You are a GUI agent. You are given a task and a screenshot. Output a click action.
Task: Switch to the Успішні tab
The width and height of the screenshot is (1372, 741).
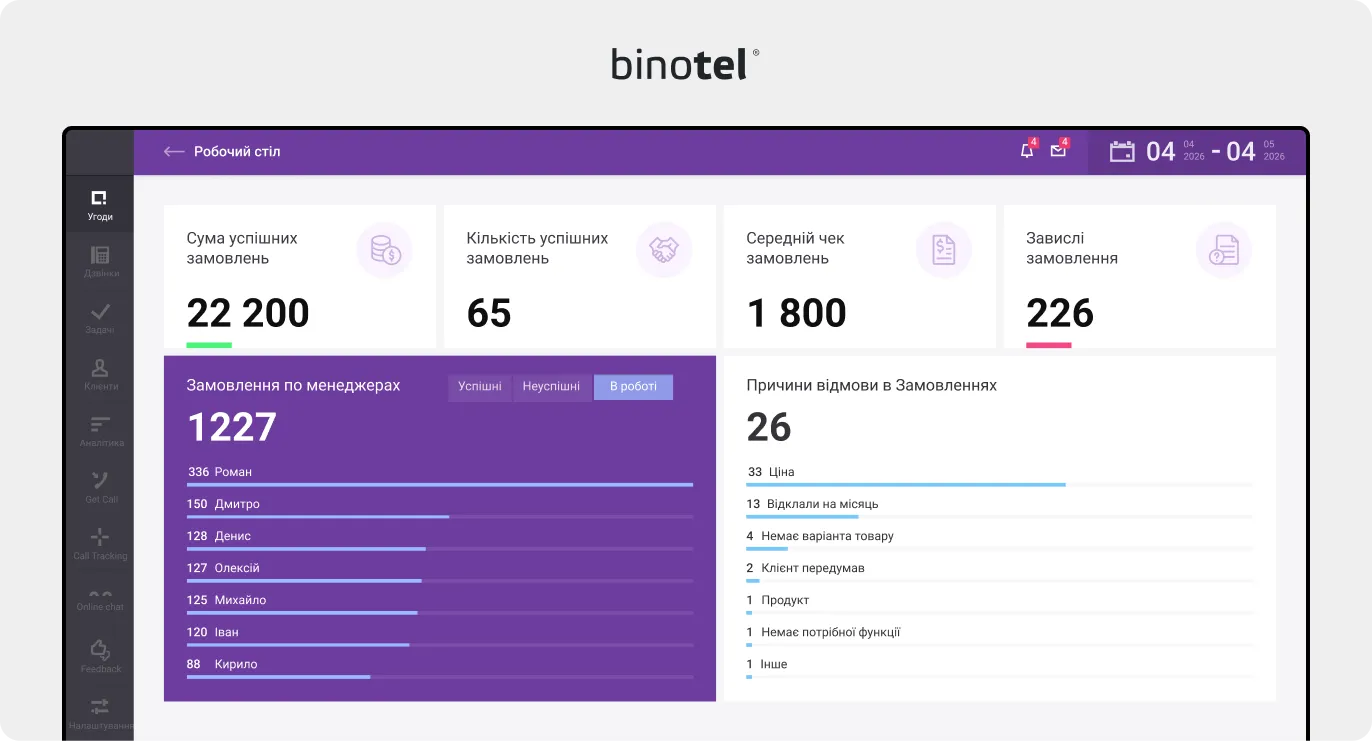coord(480,387)
